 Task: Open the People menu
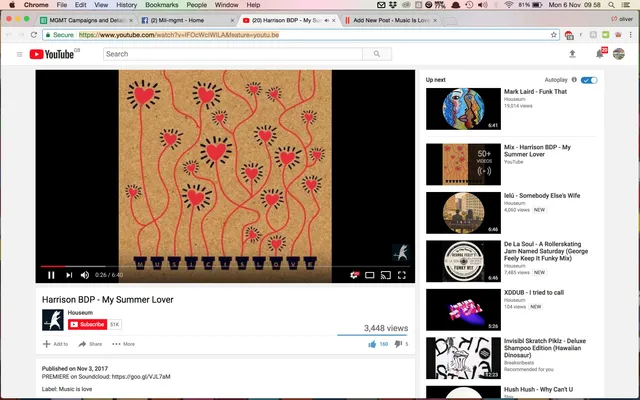(x=196, y=5)
